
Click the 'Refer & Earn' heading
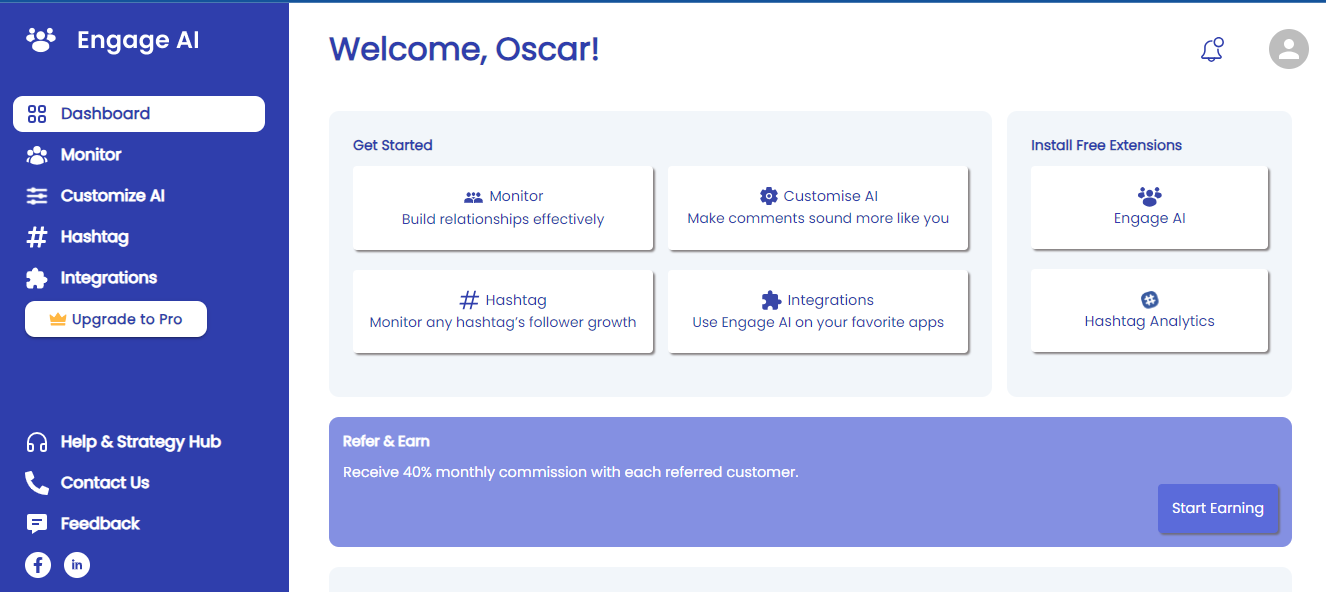(386, 441)
